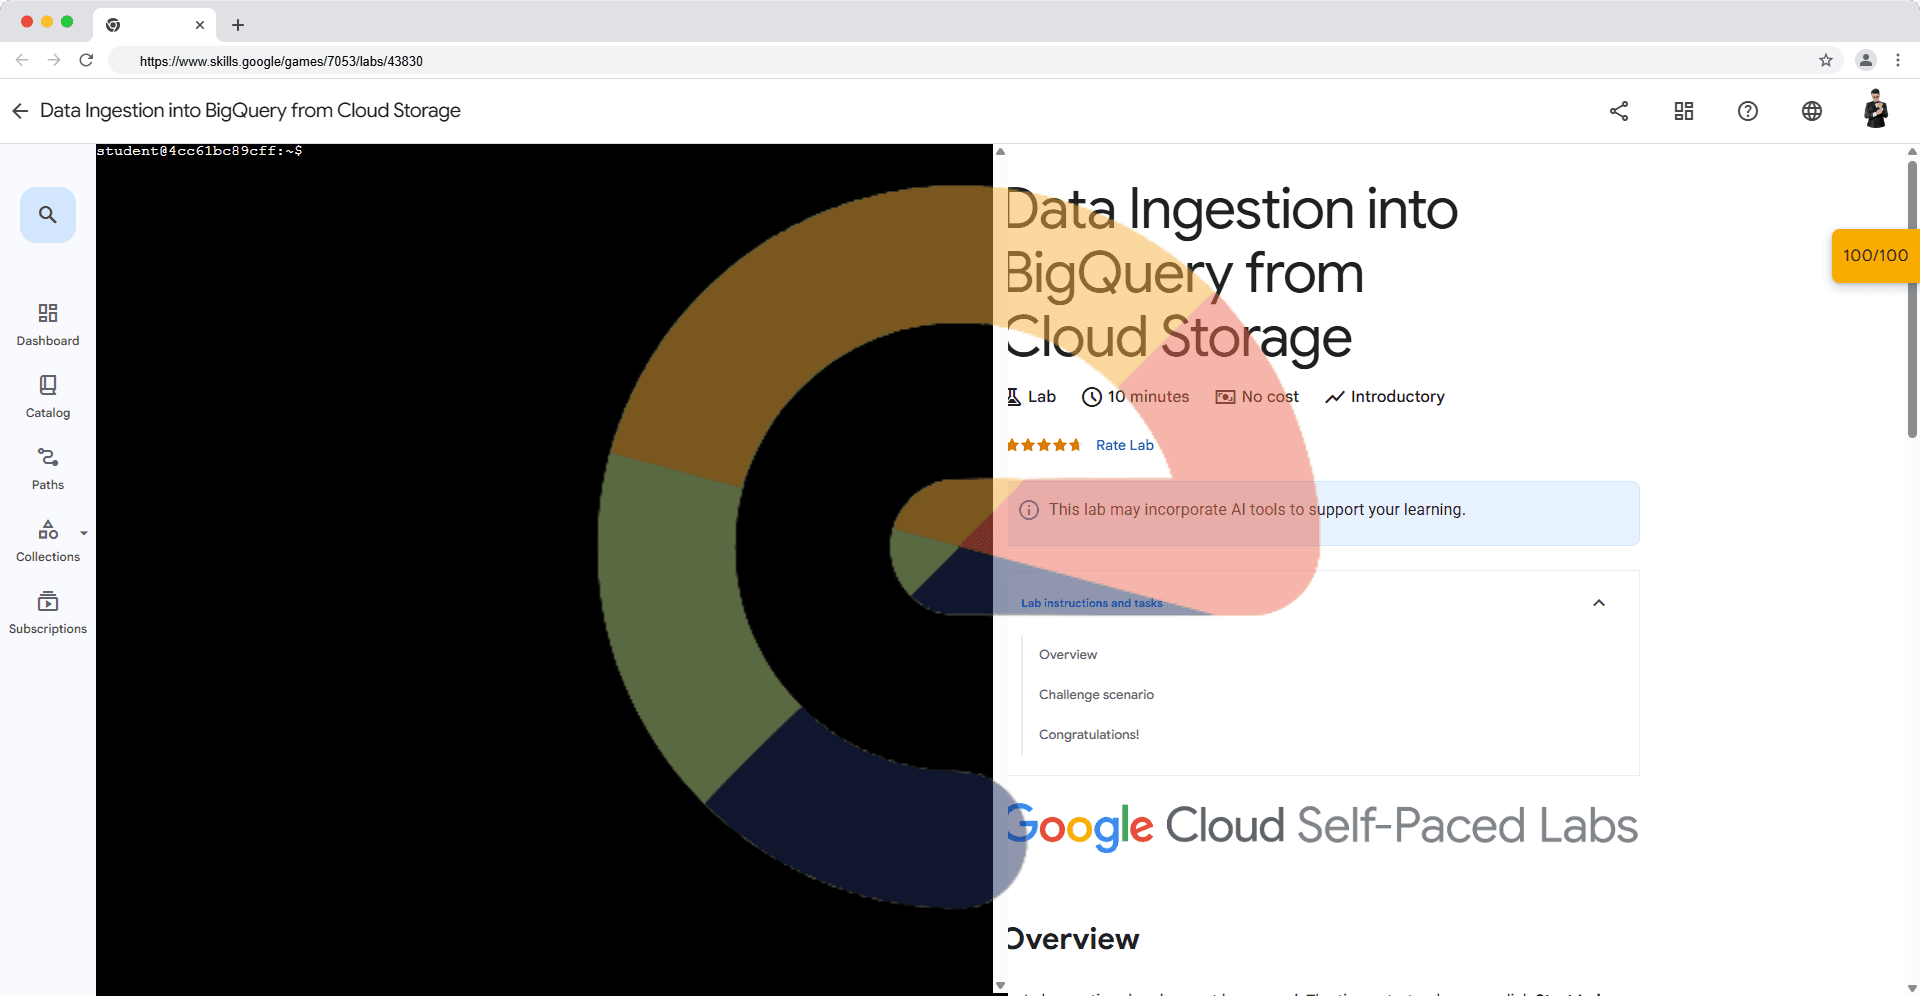Go back using the page header arrow
1920x996 pixels.
pos(20,111)
